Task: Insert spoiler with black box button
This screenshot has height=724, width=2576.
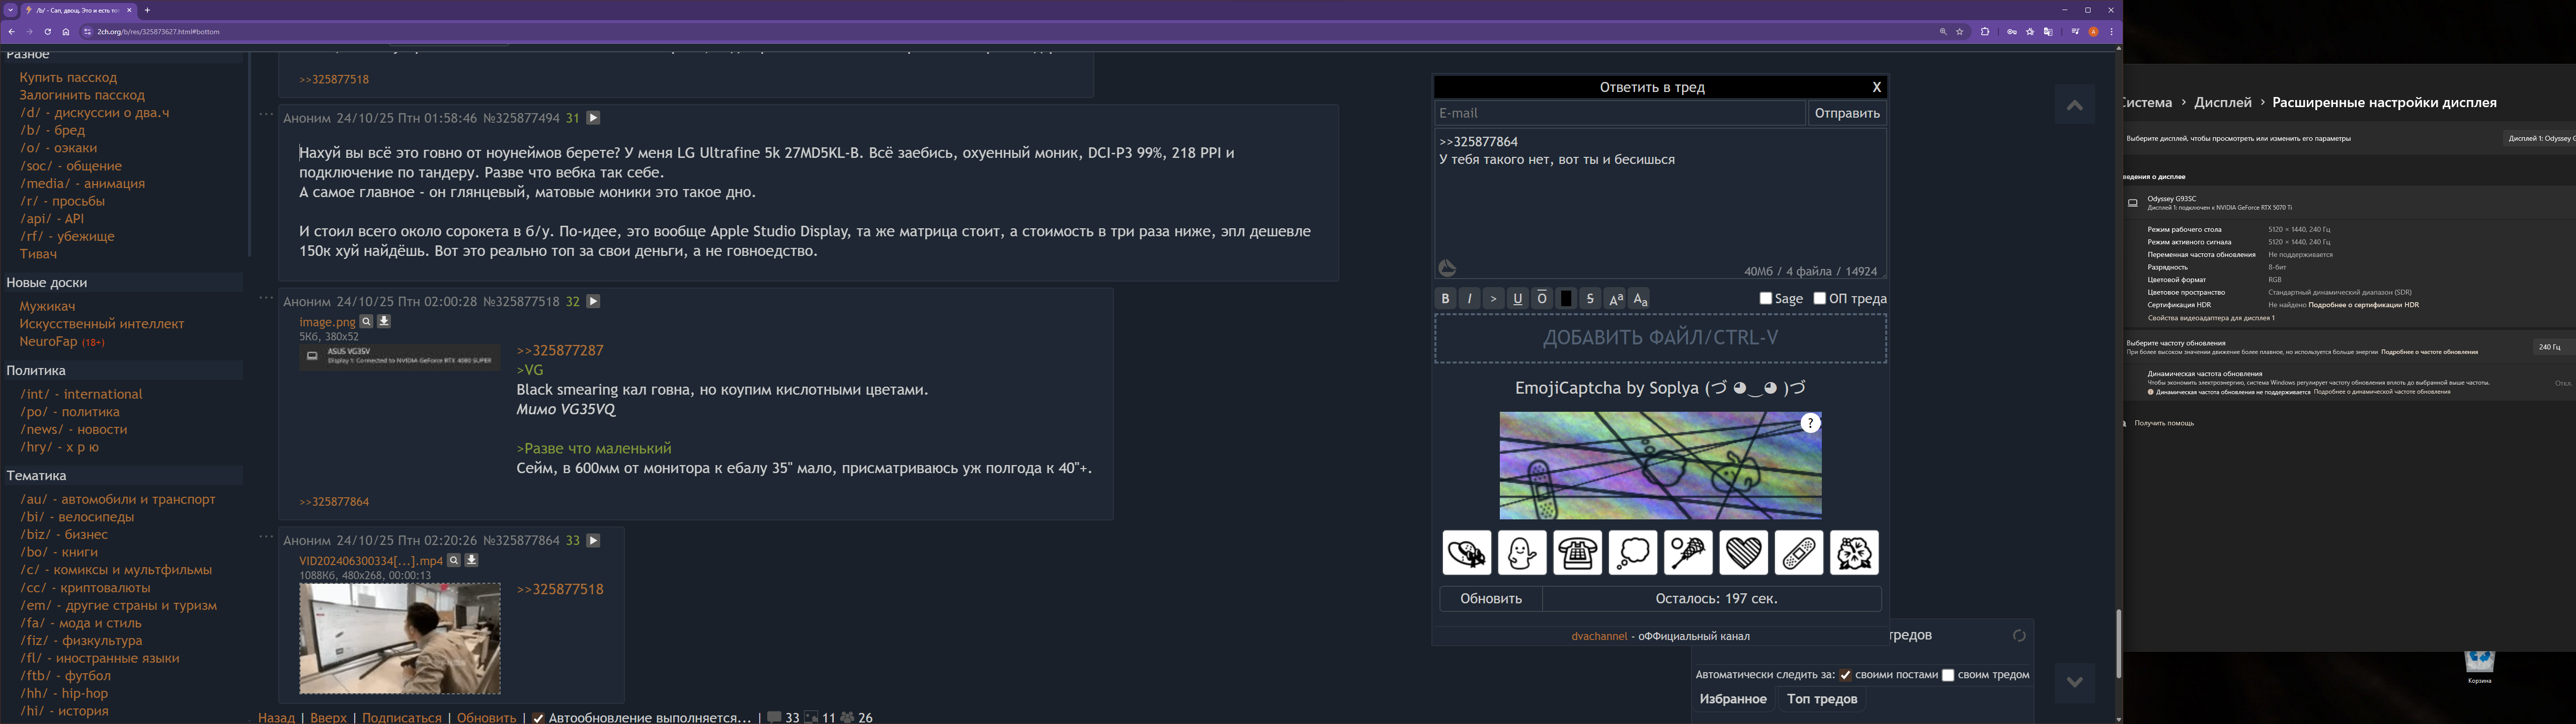Action: (1566, 299)
